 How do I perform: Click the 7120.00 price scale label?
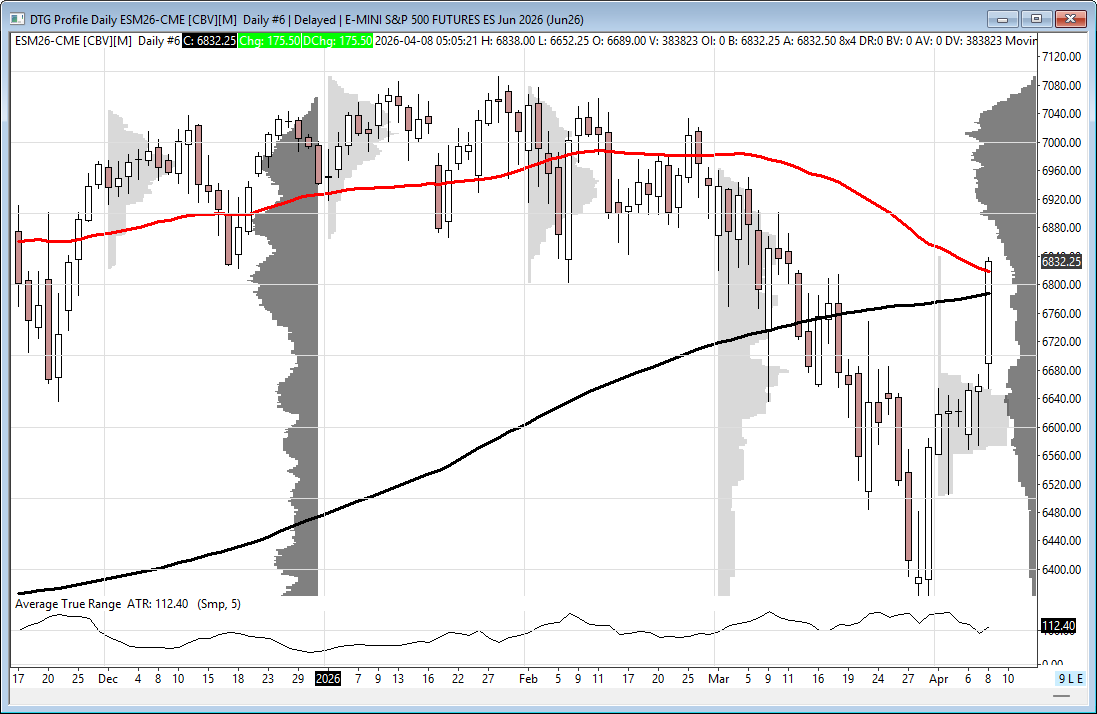[x=1061, y=57]
